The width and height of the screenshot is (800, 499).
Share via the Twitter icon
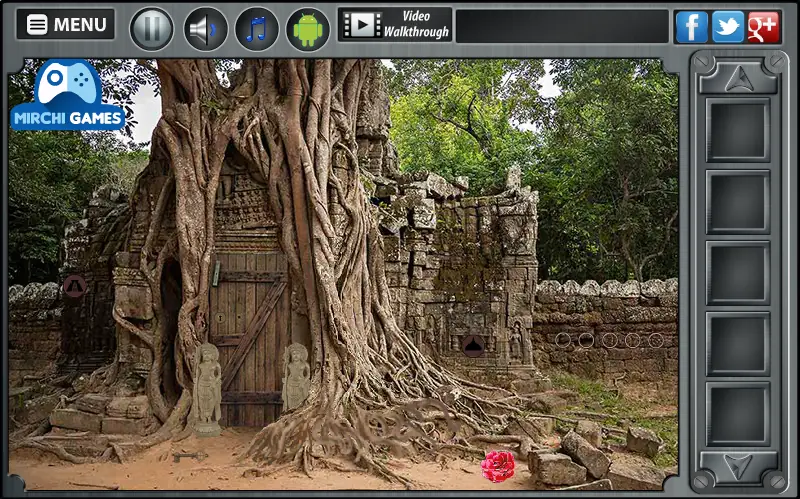728,27
